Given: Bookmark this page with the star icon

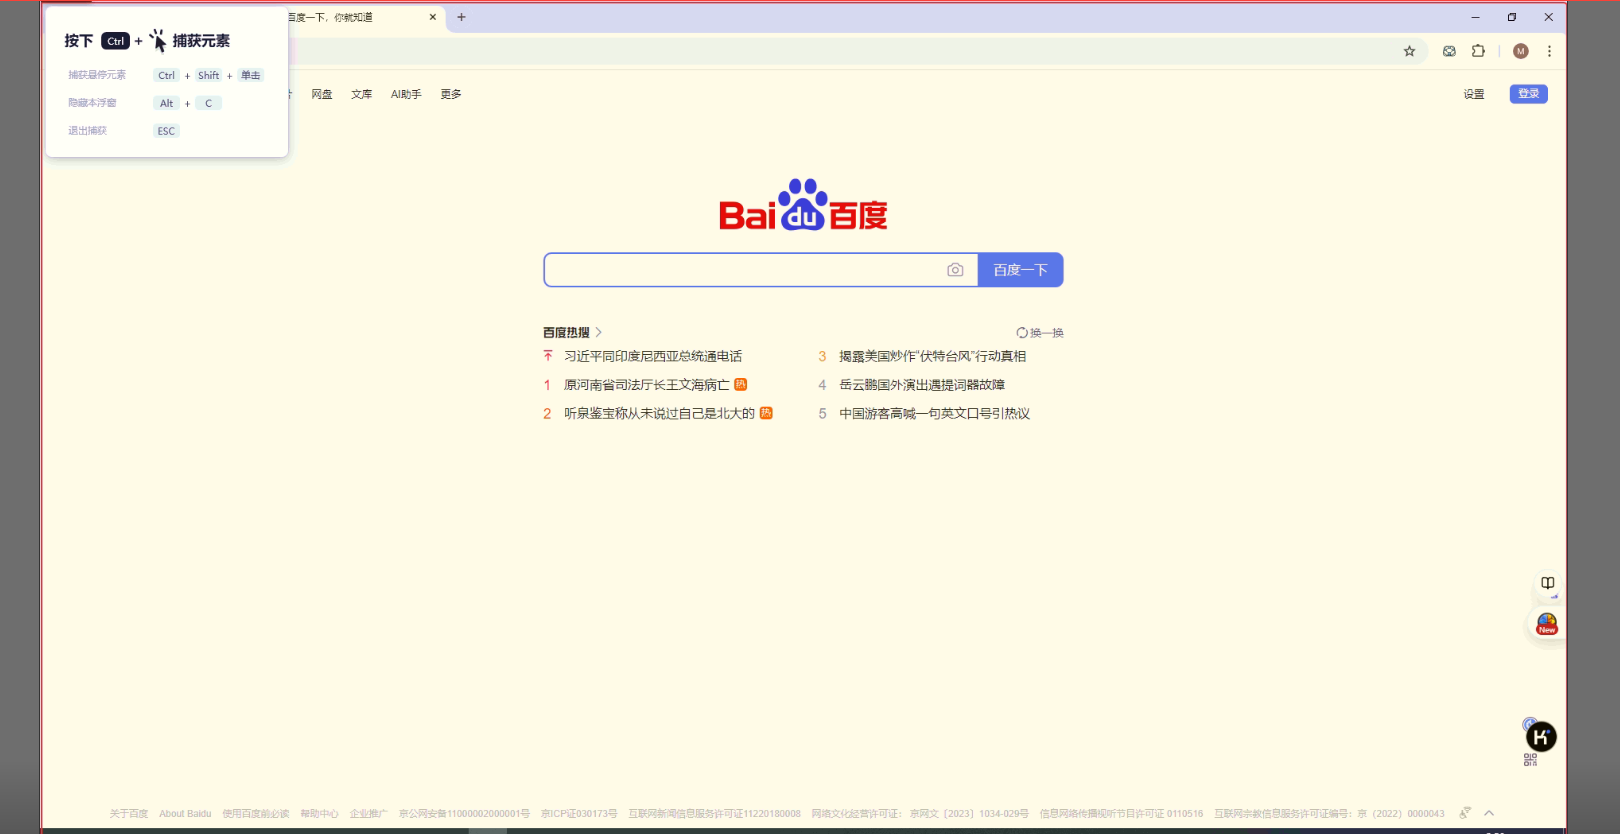Looking at the screenshot, I should point(1409,51).
